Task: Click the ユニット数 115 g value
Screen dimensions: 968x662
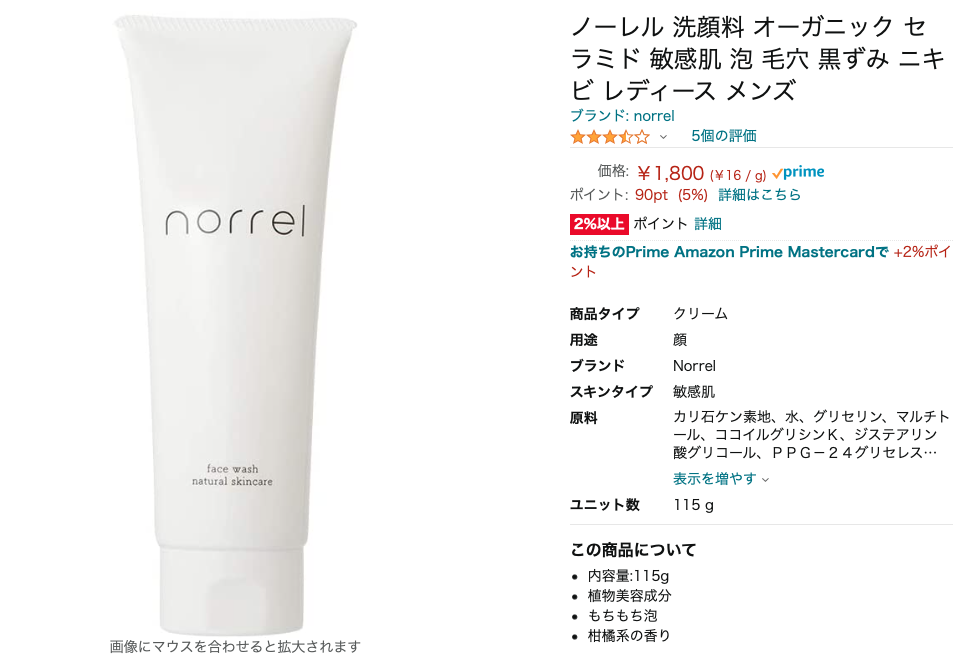Action: [x=693, y=505]
